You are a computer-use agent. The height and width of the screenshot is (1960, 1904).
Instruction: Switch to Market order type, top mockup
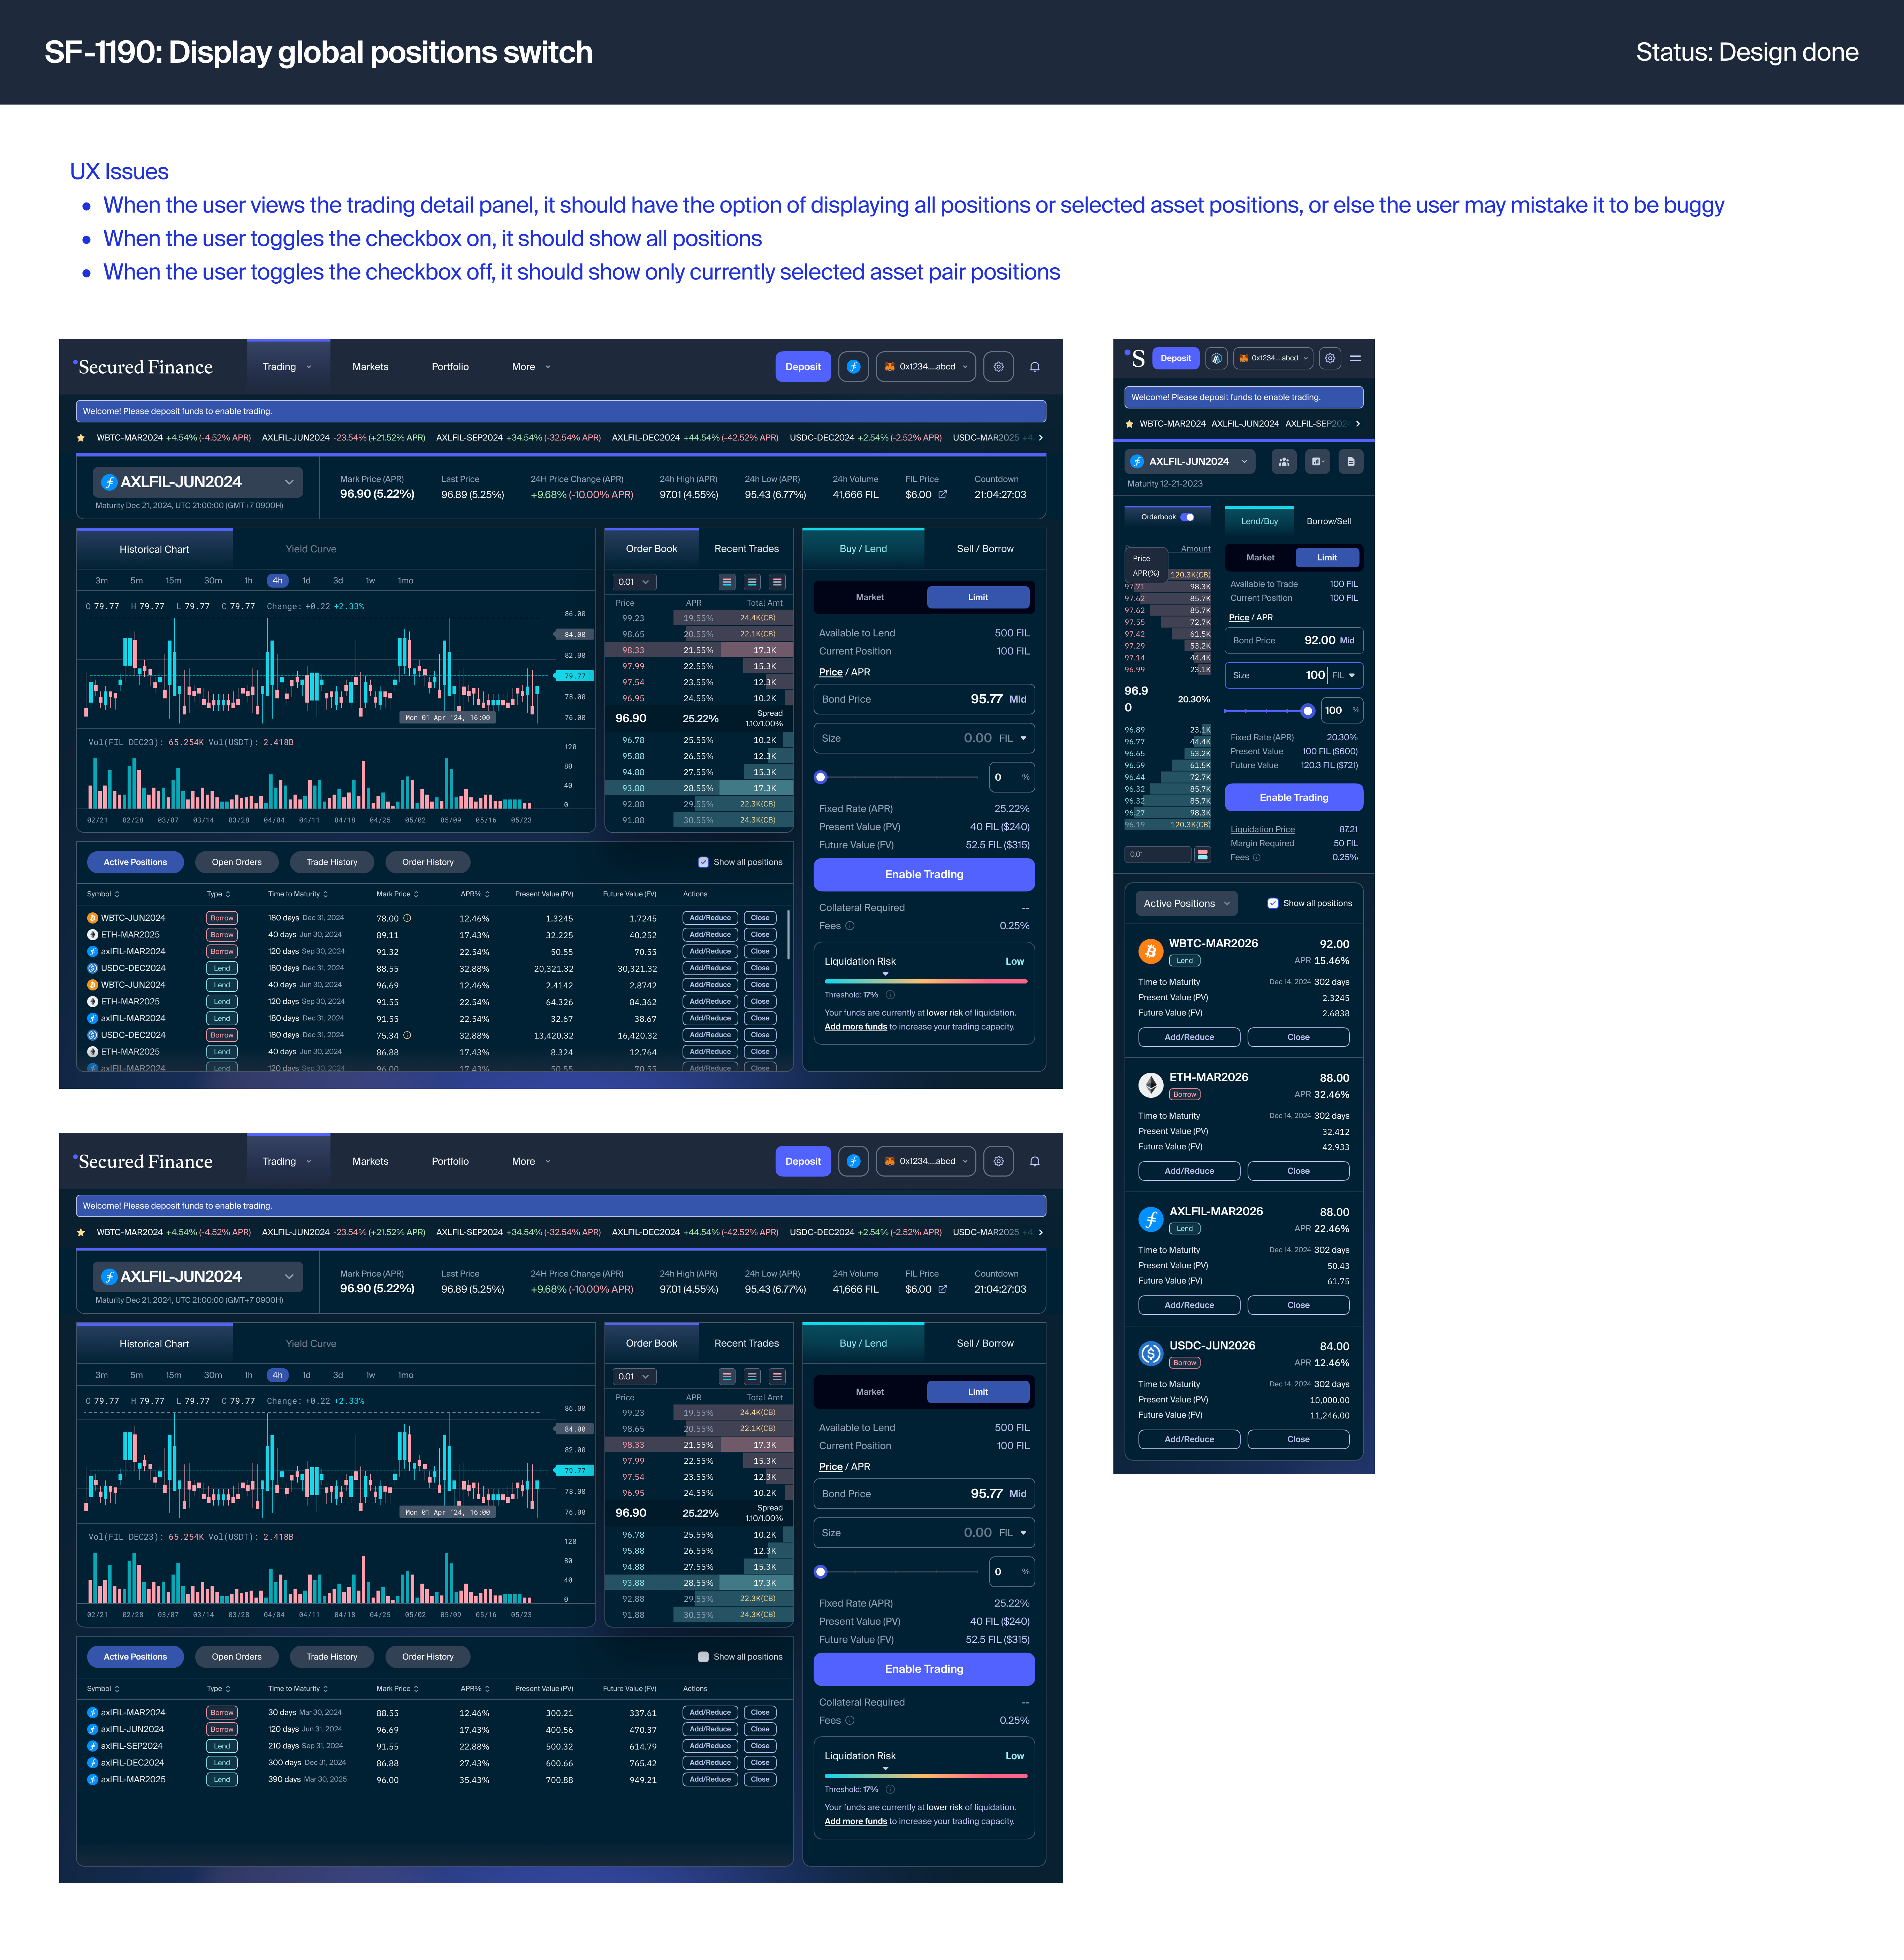click(x=870, y=597)
